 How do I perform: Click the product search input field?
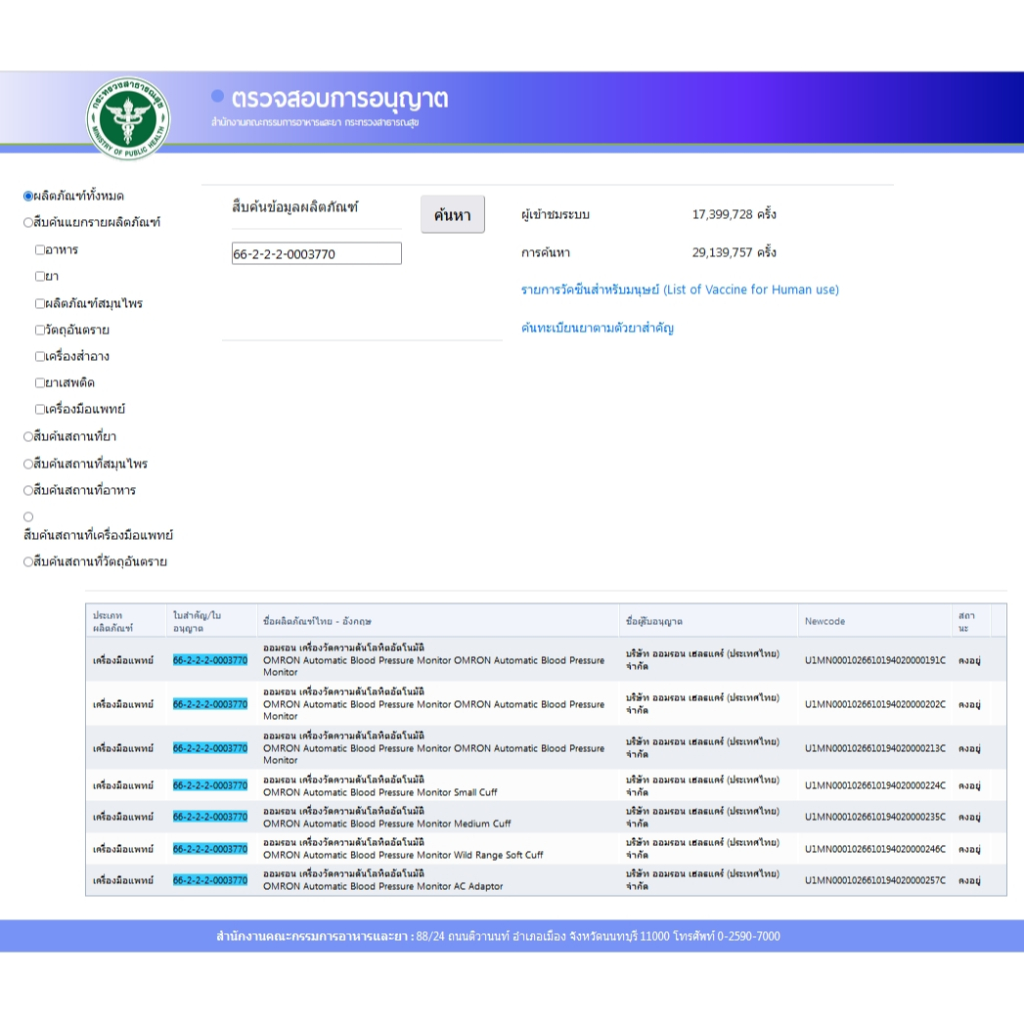(x=316, y=254)
